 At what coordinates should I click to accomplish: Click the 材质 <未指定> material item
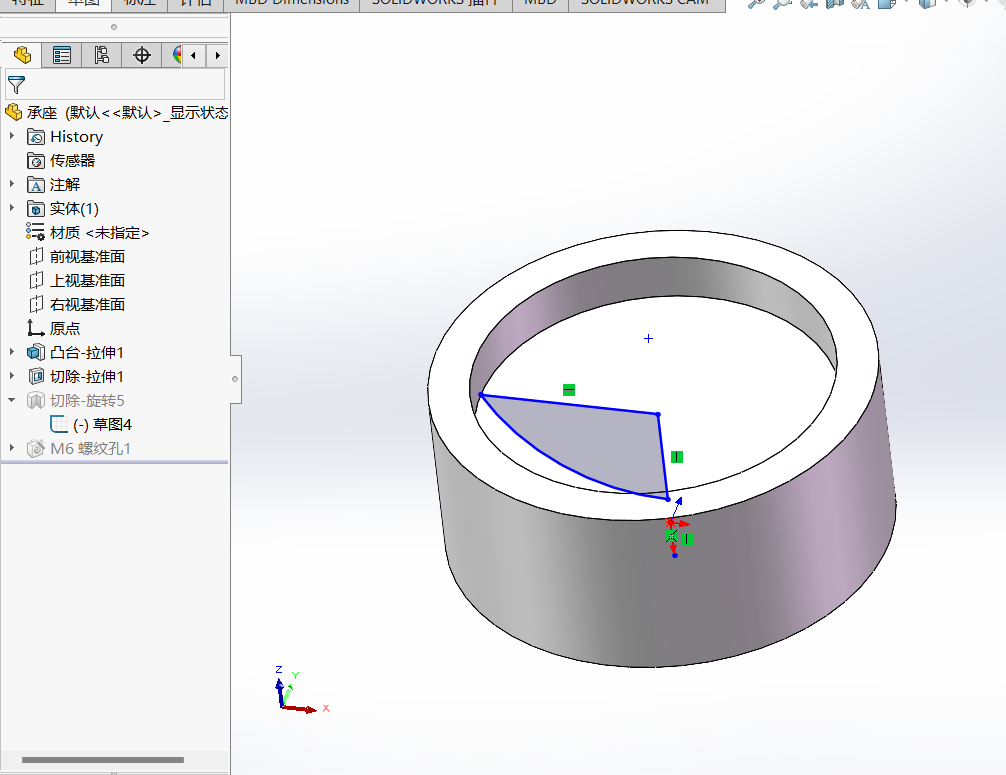click(x=87, y=233)
